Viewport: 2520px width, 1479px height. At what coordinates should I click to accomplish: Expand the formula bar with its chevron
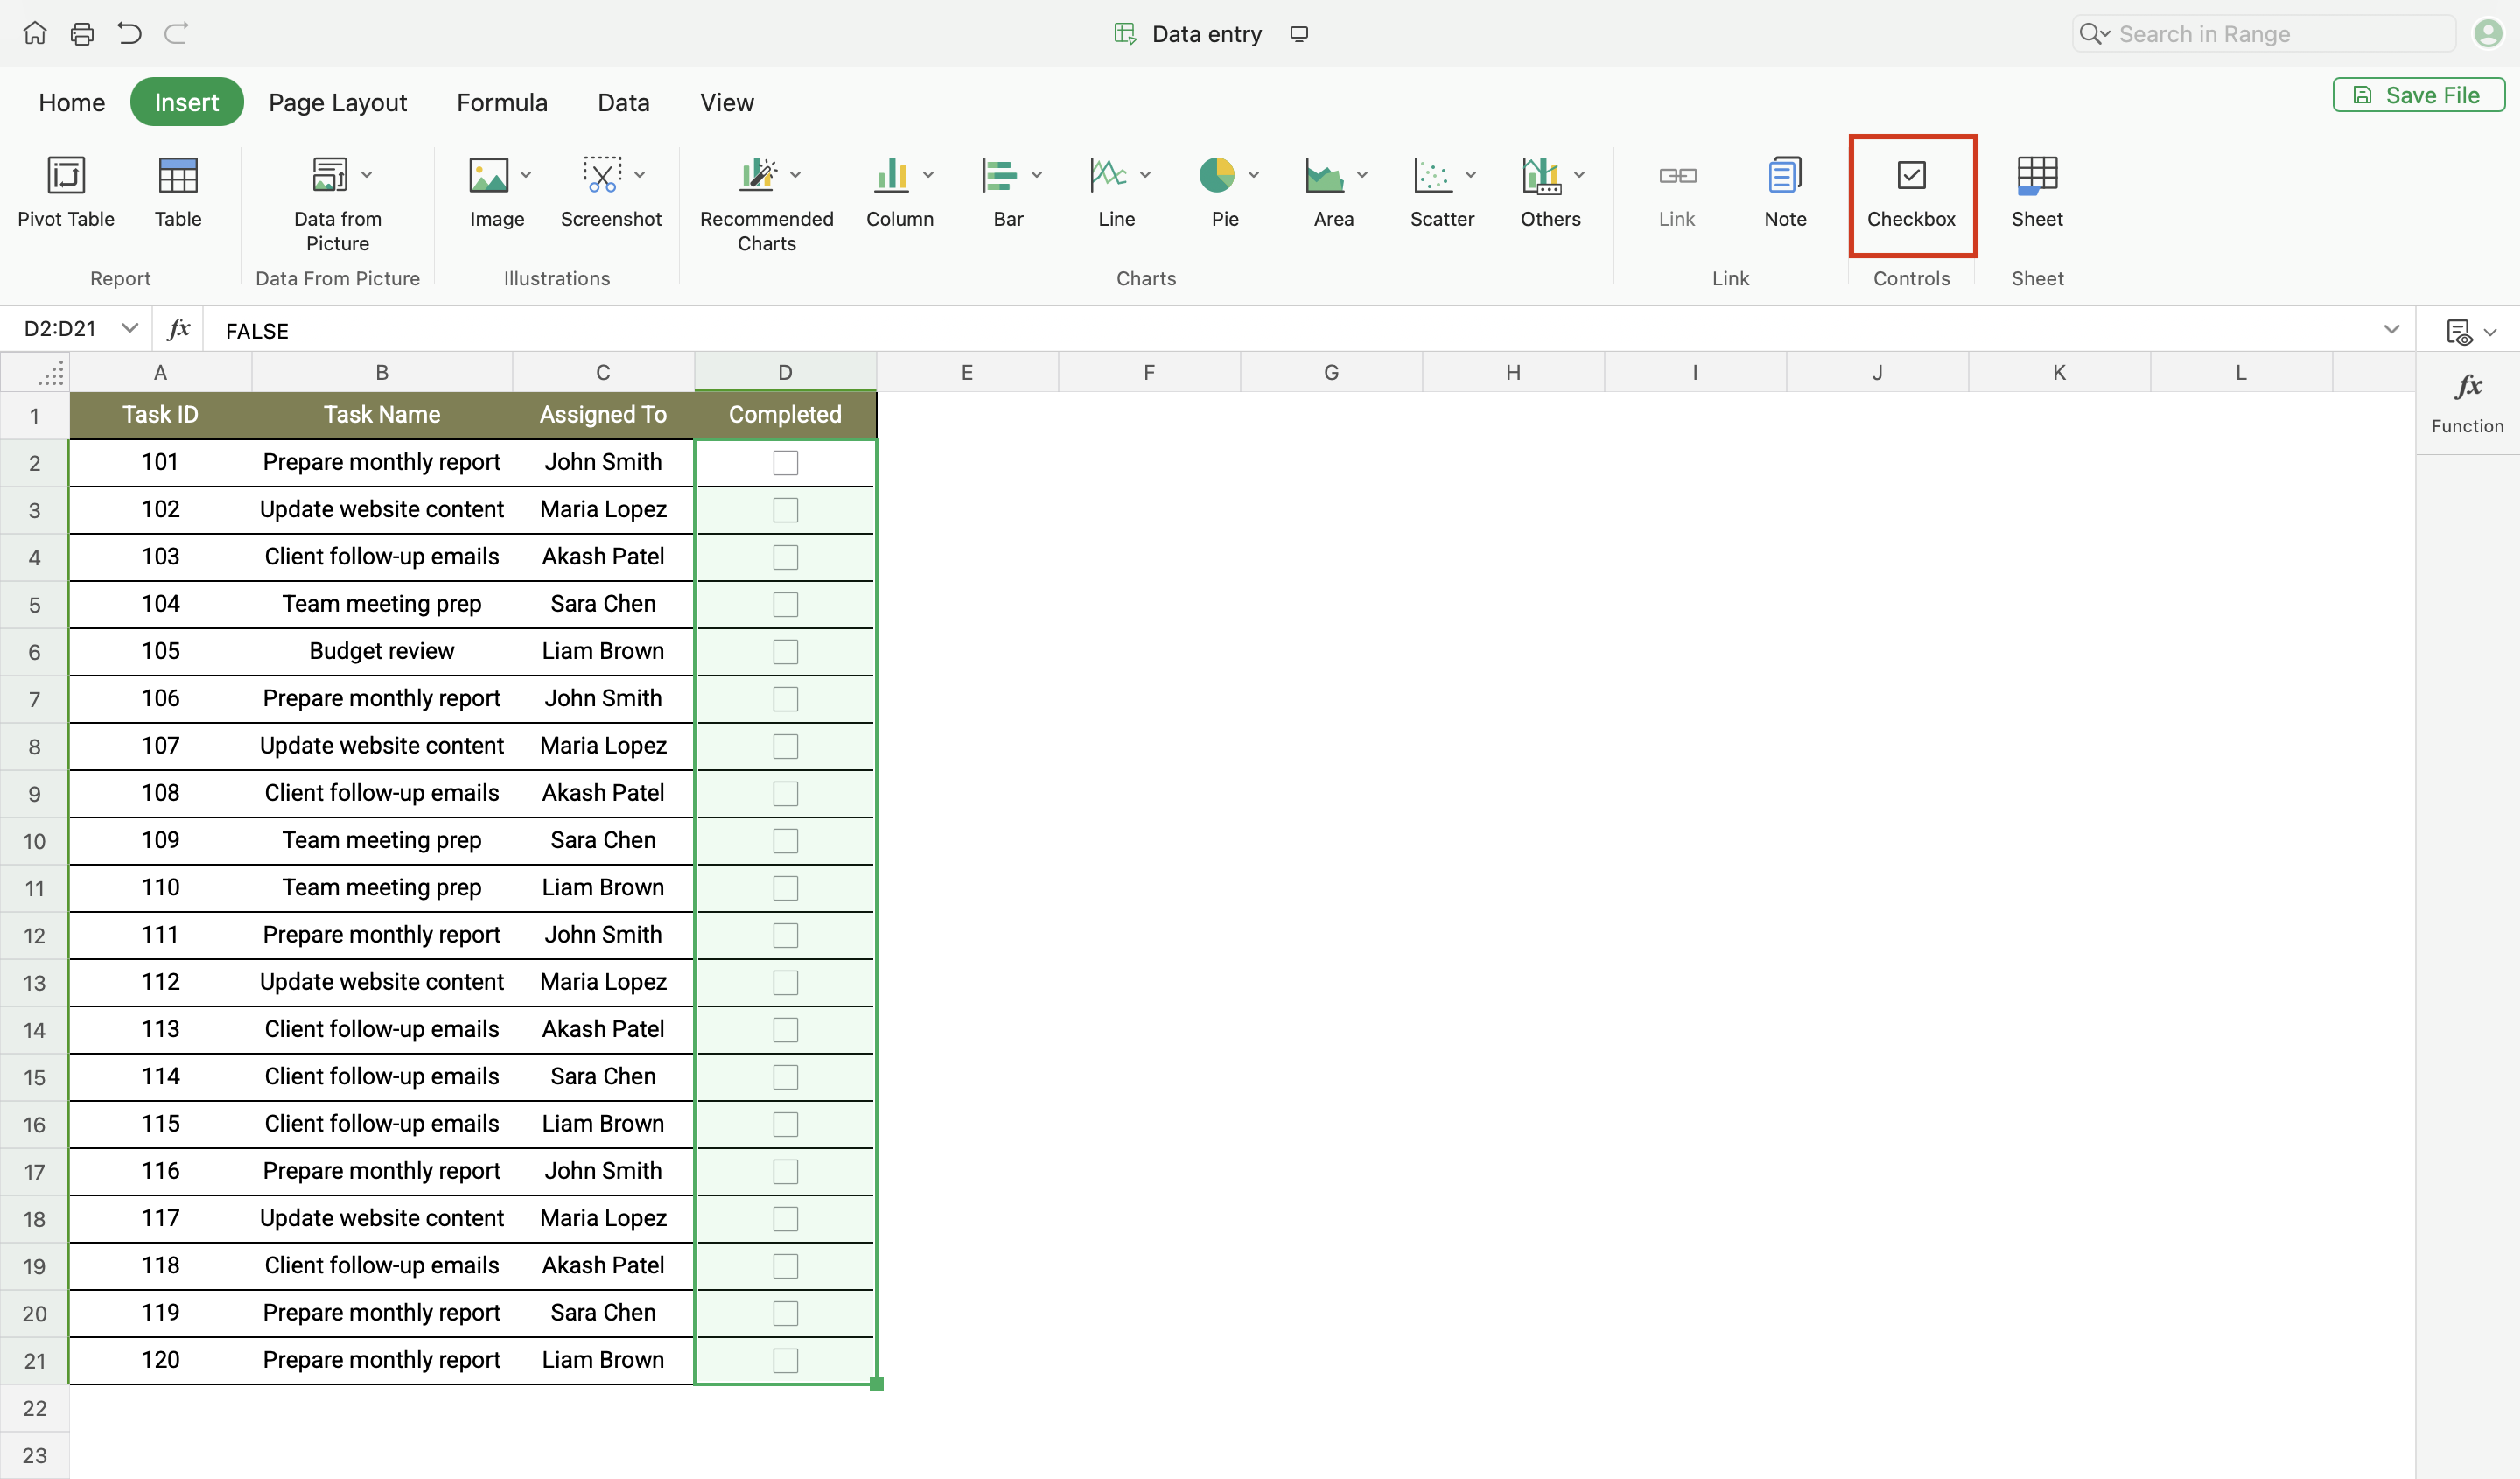pyautogui.click(x=2391, y=330)
